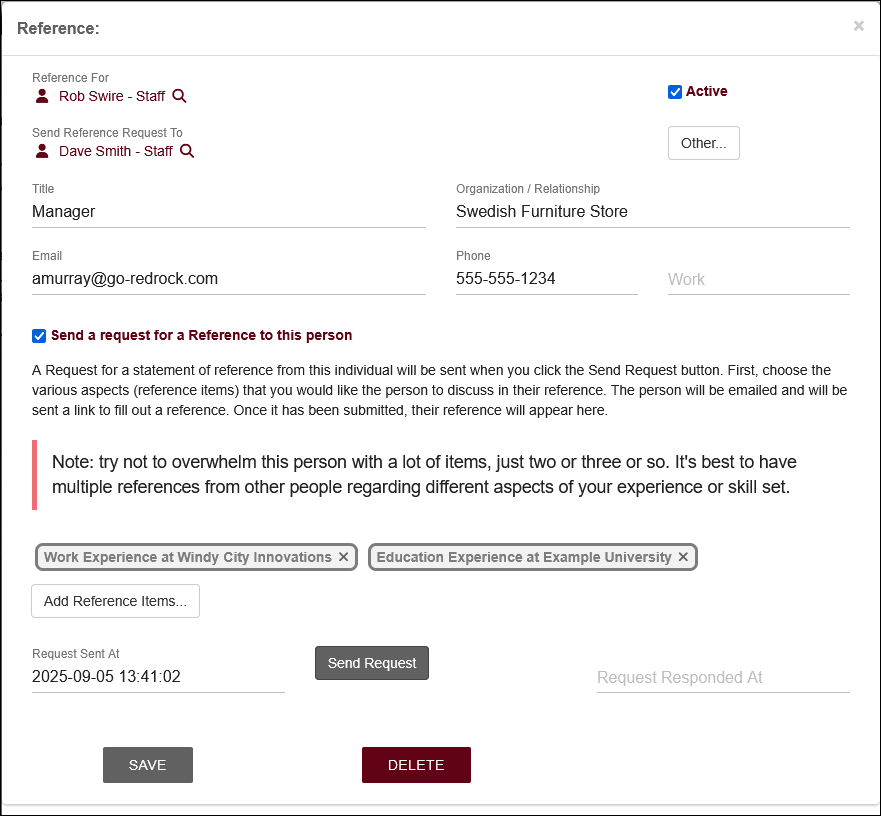Image resolution: width=881 pixels, height=816 pixels.
Task: Focus the Organization / Relationship field
Action: tap(652, 212)
